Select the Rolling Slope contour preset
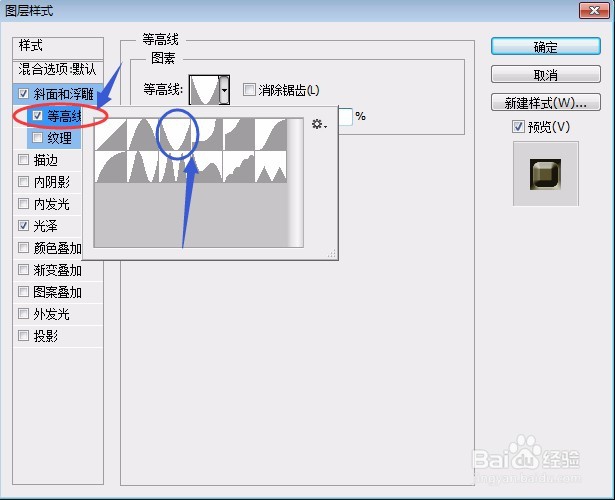The image size is (615, 500). (x=207, y=167)
